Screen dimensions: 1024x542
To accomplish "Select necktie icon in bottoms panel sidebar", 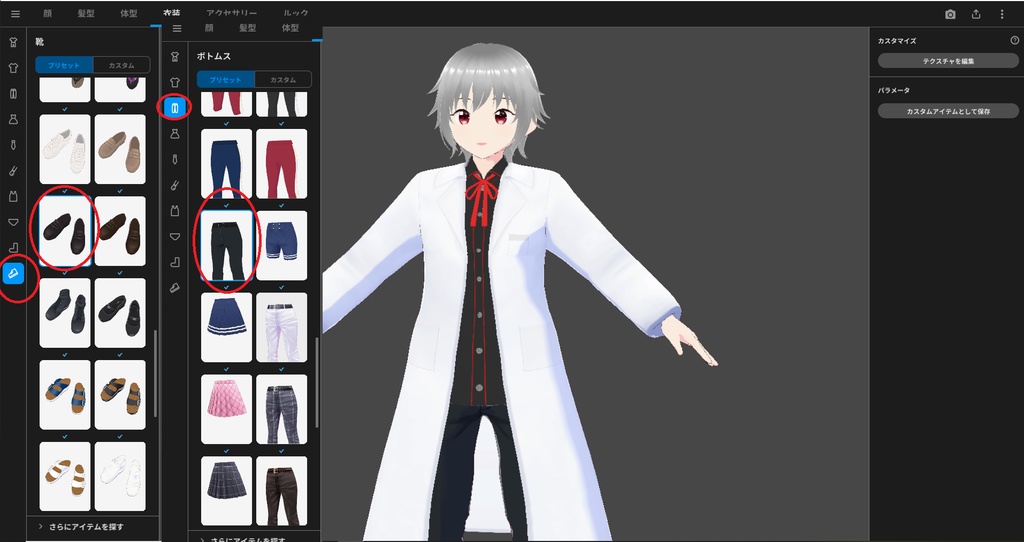I will point(174,159).
